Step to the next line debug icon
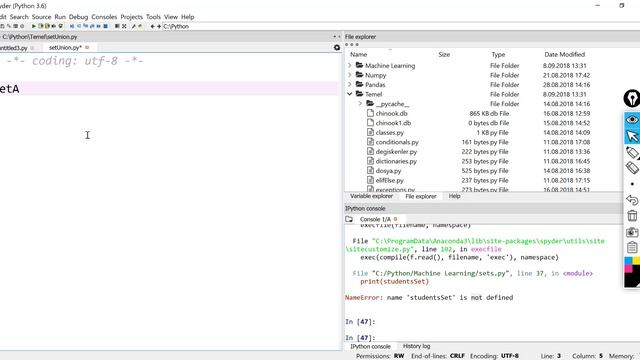 pyautogui.click(x=79, y=26)
